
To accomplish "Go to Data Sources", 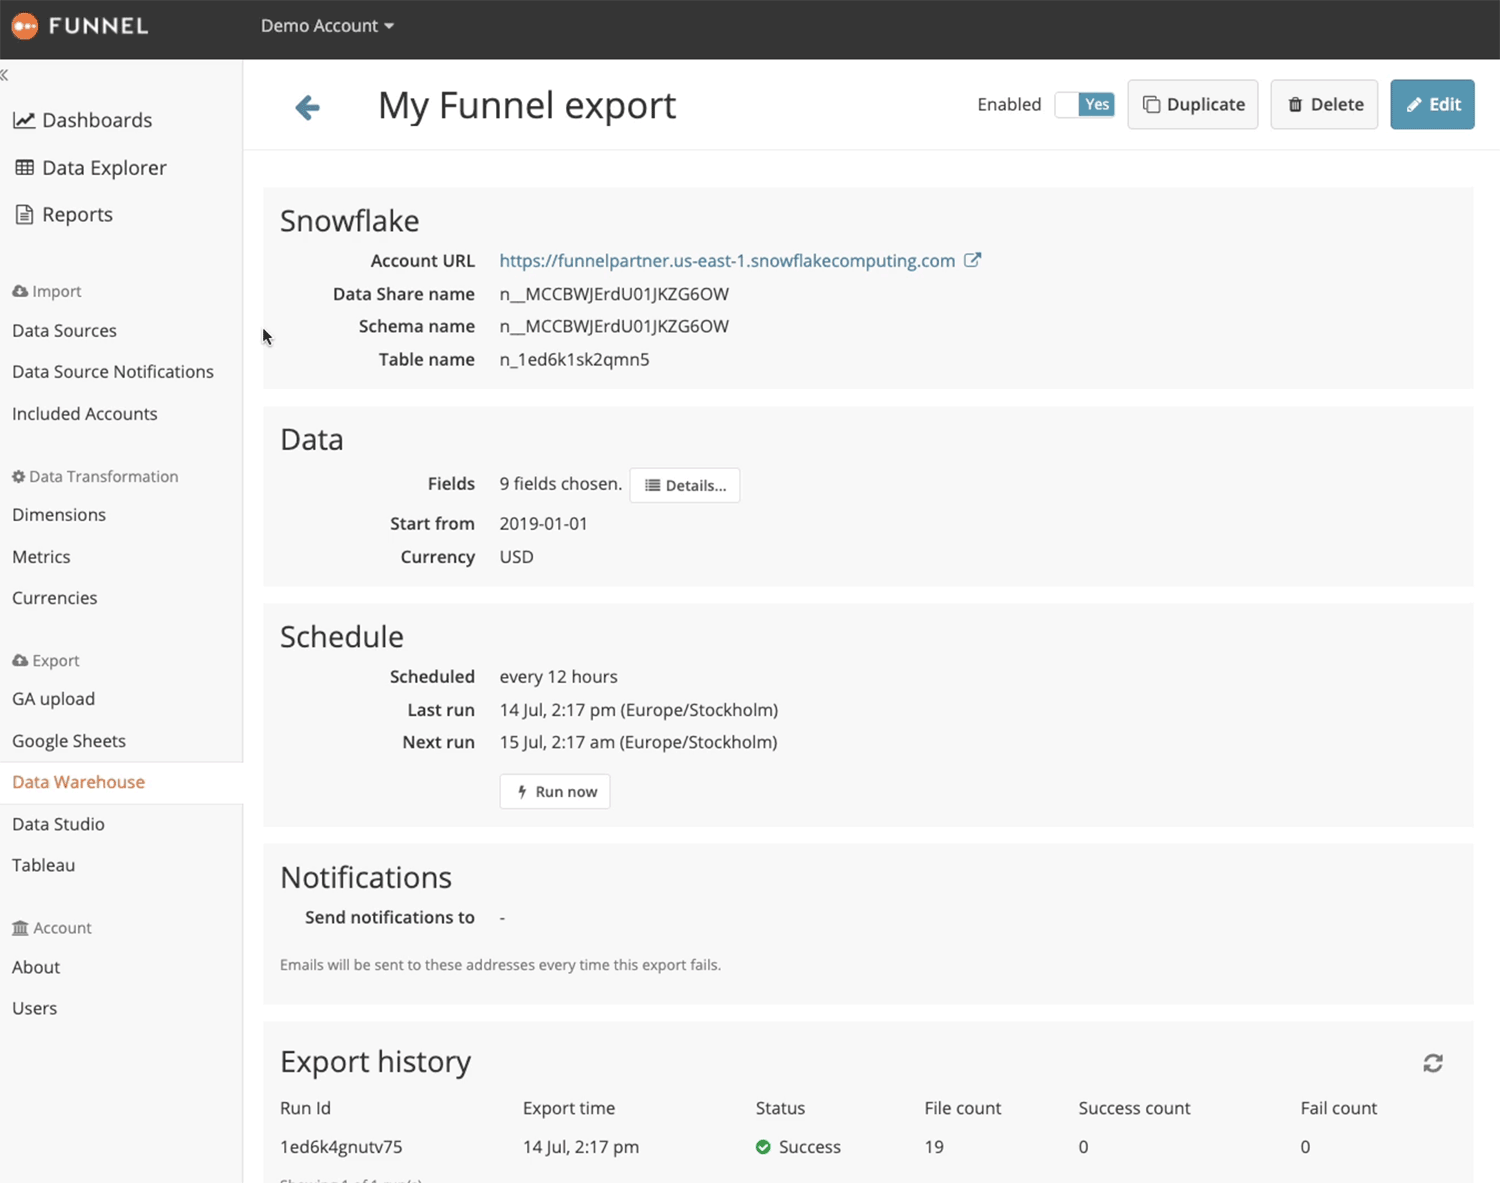I will point(64,331).
